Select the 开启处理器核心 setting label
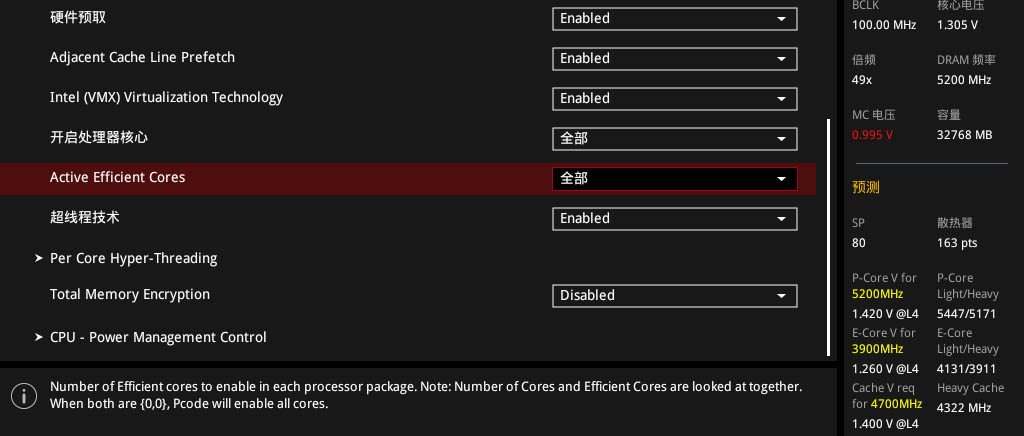The image size is (1024, 436). tap(99, 138)
